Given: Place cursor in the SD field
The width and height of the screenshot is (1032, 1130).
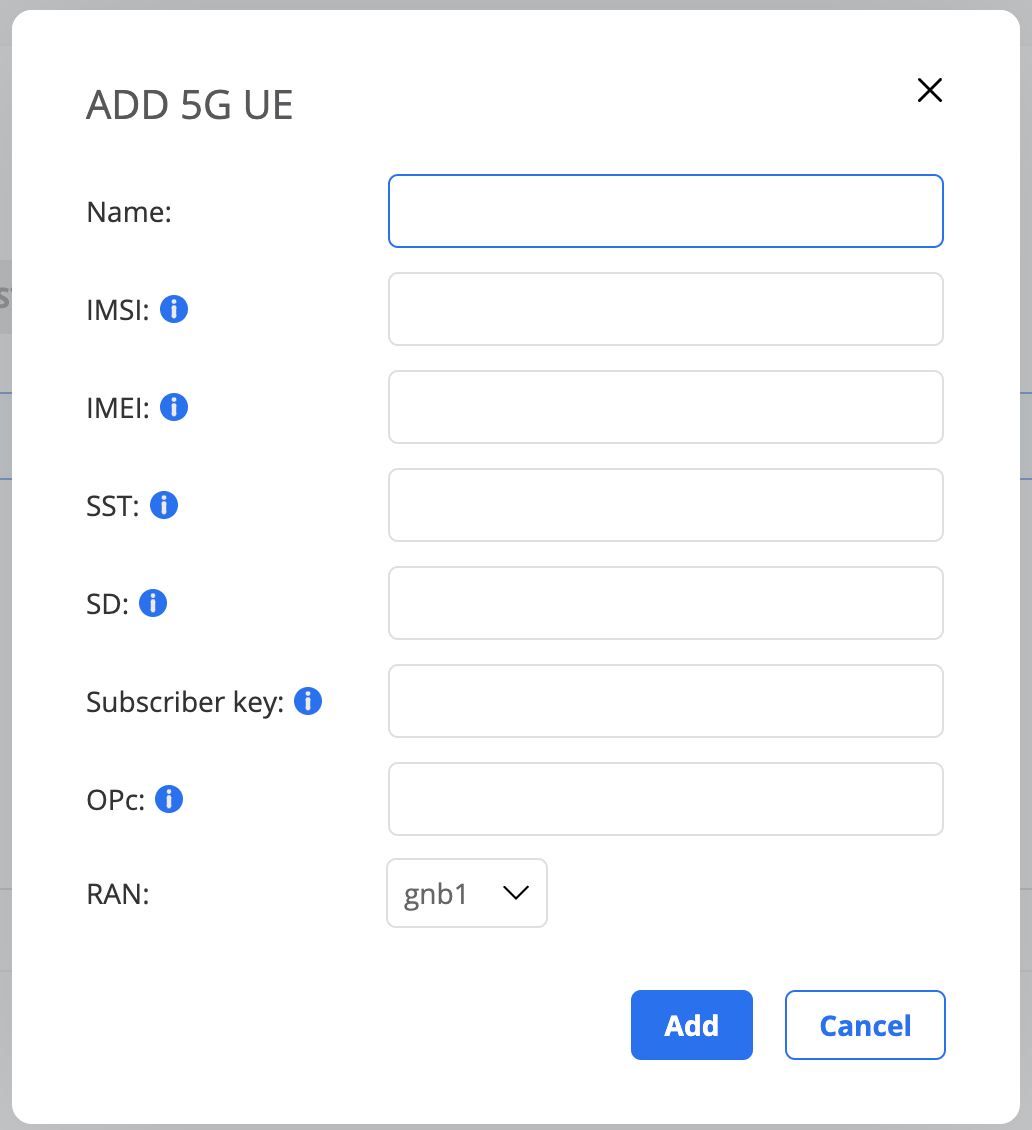Looking at the screenshot, I should coord(666,603).
